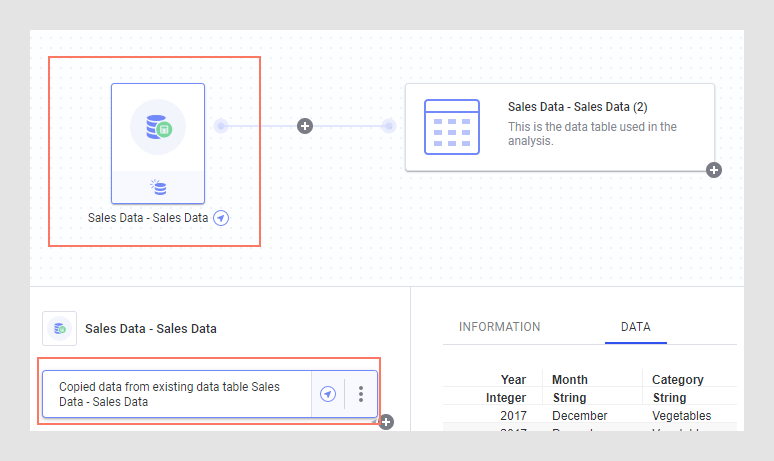Screen dimensions: 774x461
Task: Click locate icon in the Copied data card
Action: (327, 394)
